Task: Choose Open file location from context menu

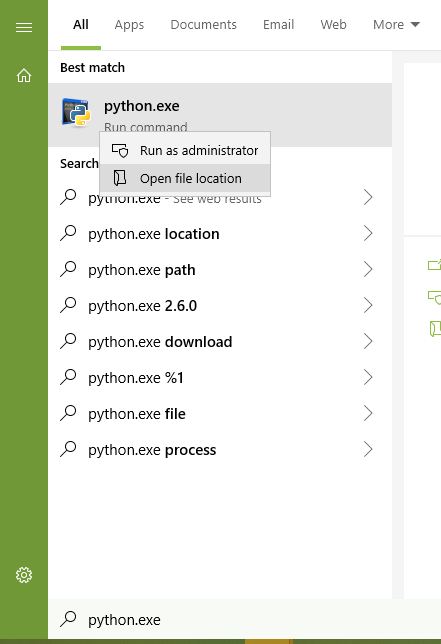Action: click(185, 178)
